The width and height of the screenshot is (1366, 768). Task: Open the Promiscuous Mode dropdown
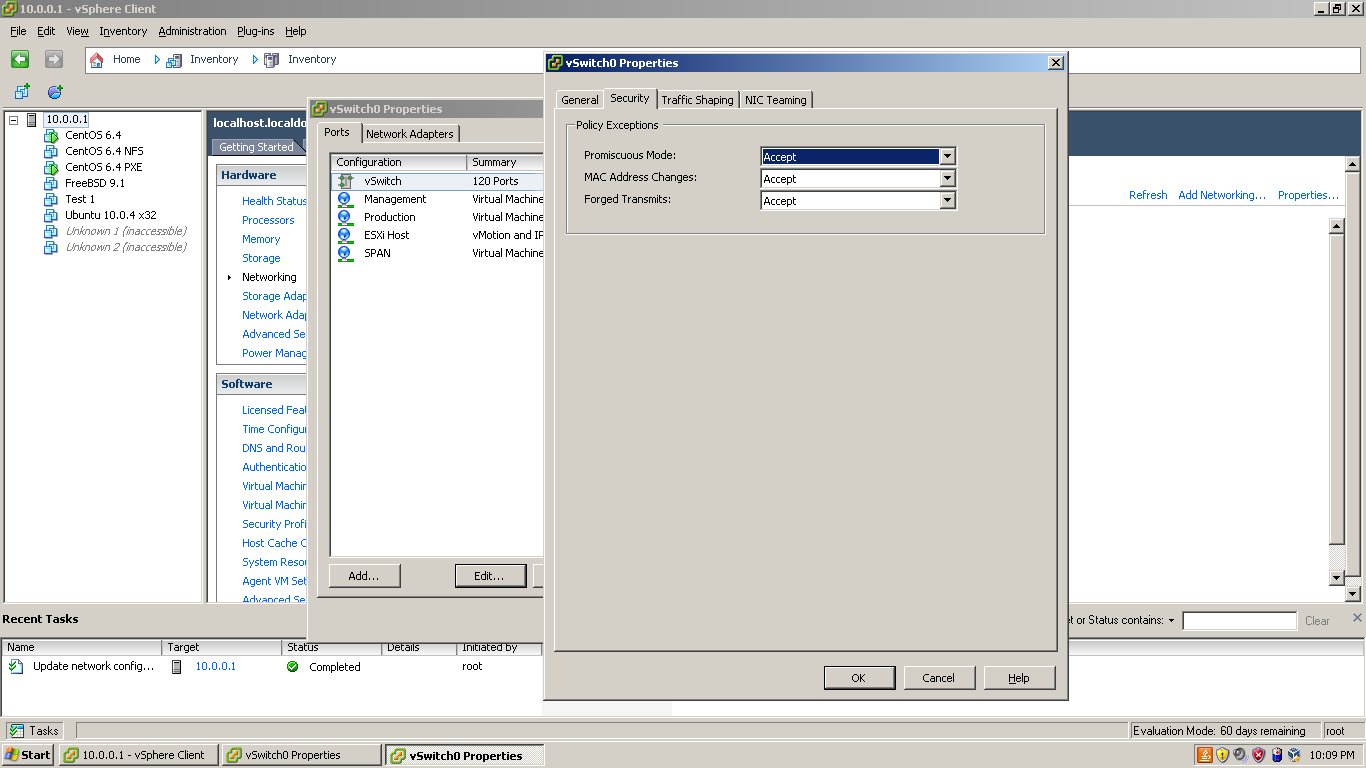click(946, 156)
